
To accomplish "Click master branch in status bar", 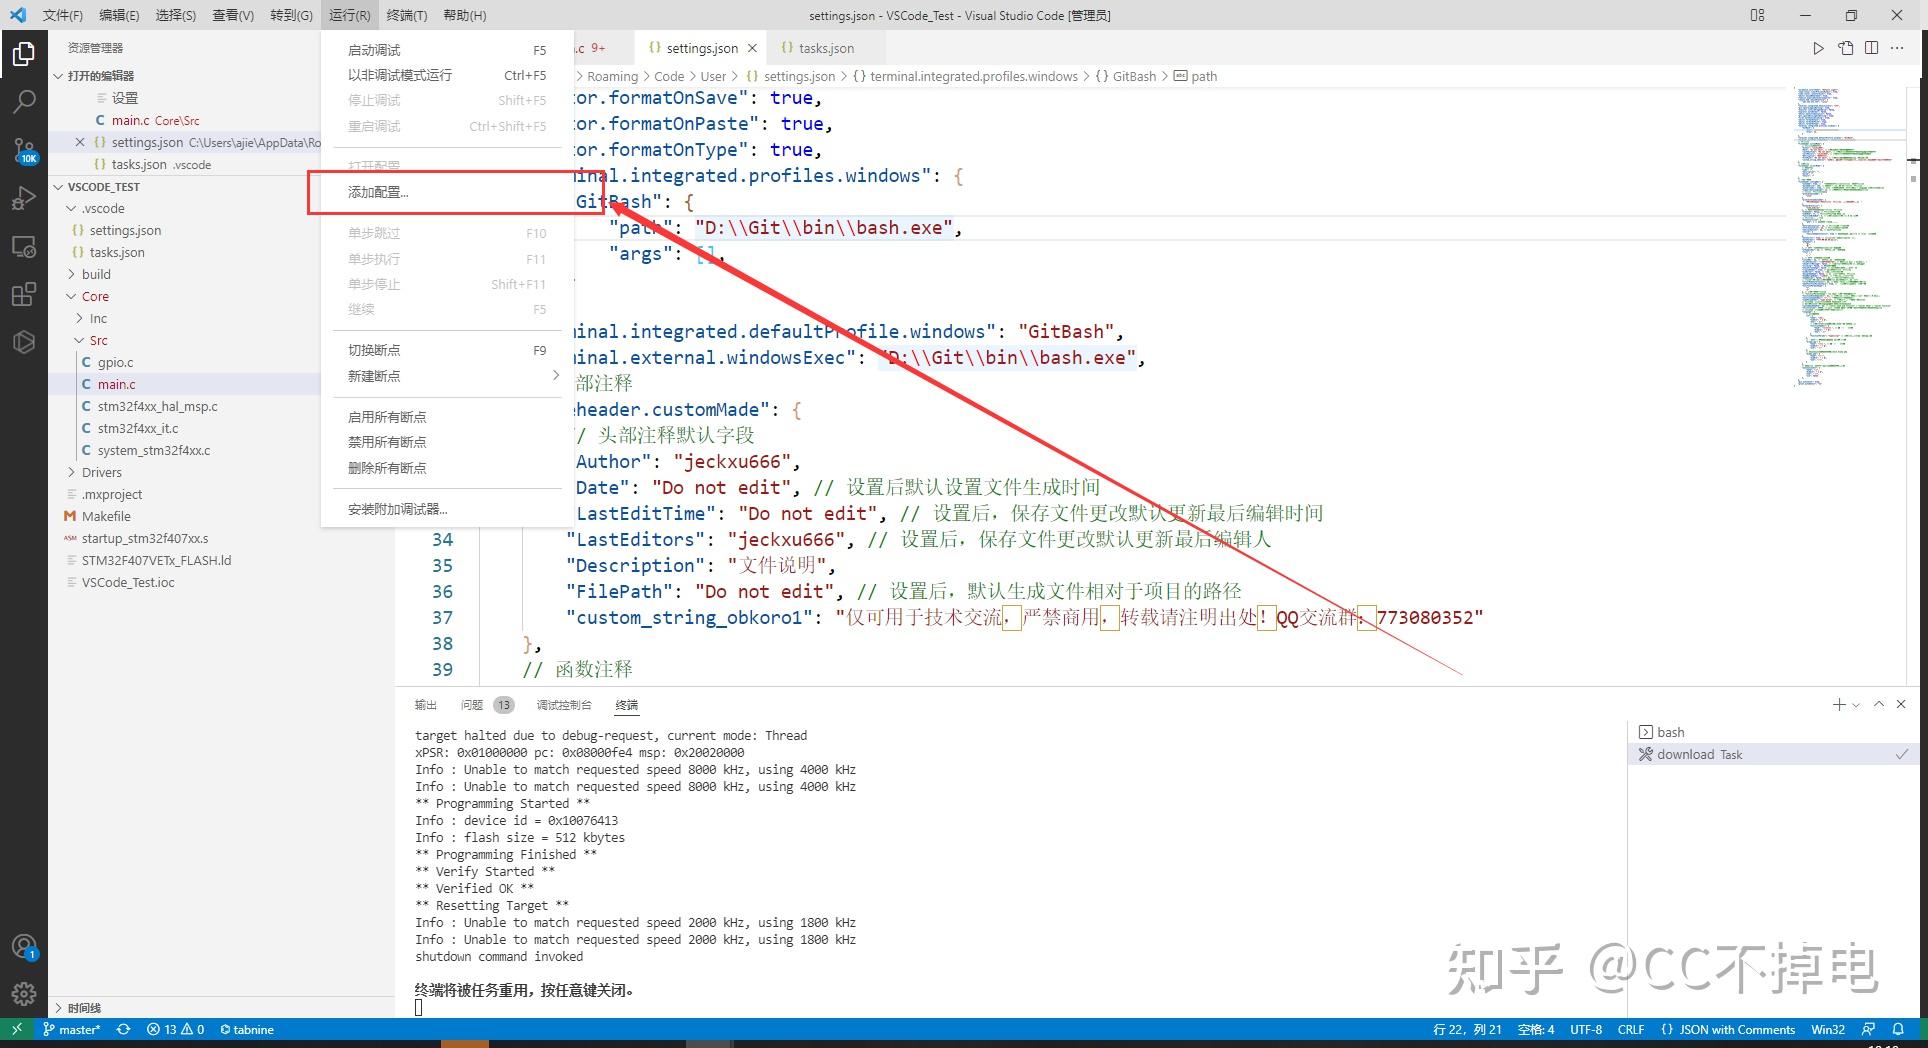I will click(x=72, y=1029).
